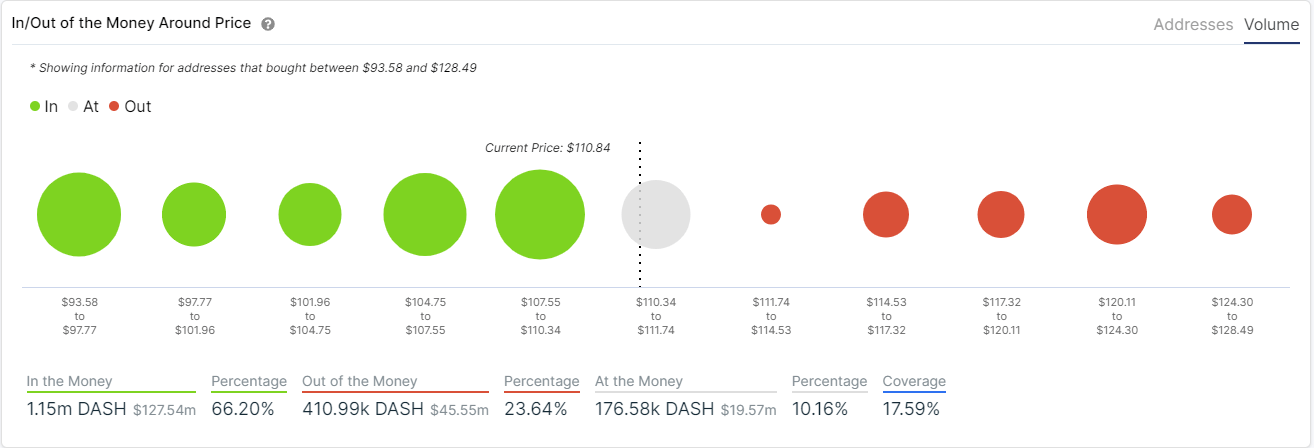The width and height of the screenshot is (1314, 448).
Task: Select the green bubble for $93.58 to $97.77
Action: (x=79, y=214)
